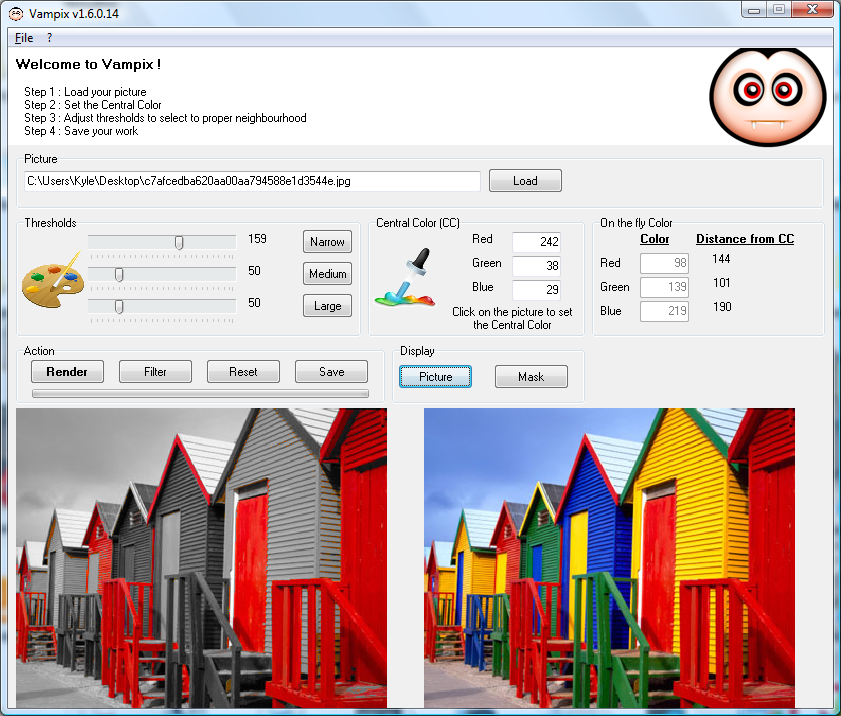Click the Load picture button
Screen dimensions: 841x716
[525, 181]
